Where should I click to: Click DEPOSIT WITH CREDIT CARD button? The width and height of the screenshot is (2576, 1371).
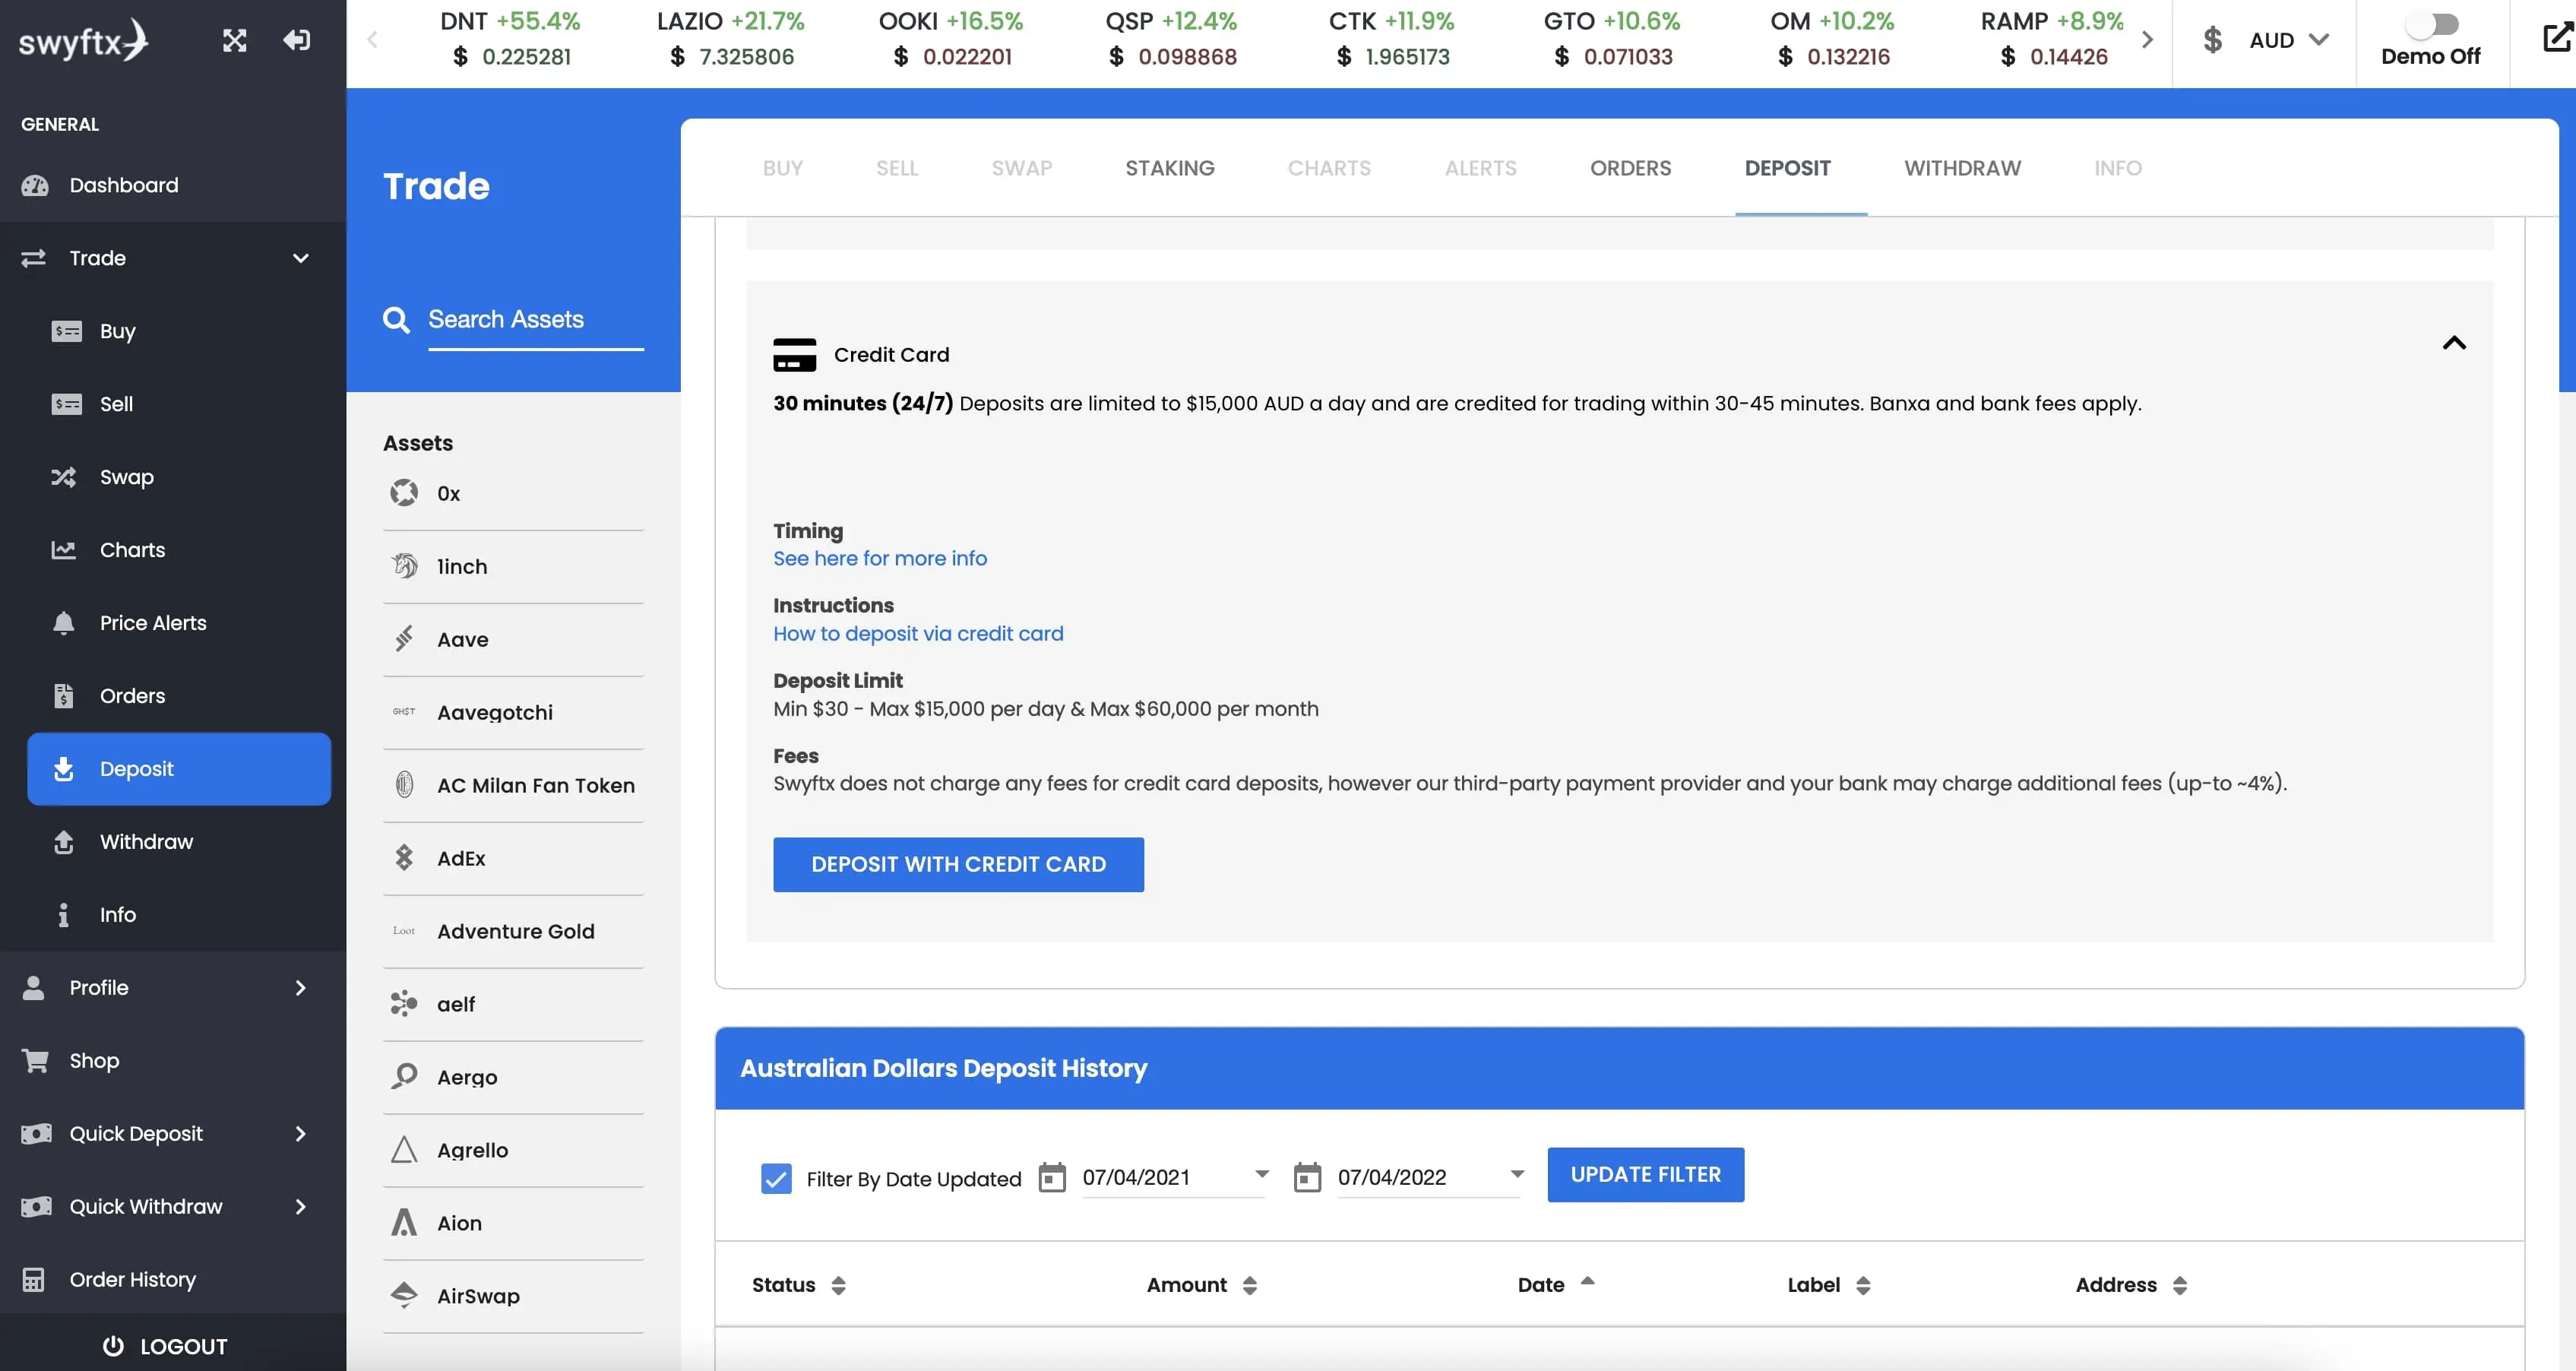pyautogui.click(x=958, y=865)
